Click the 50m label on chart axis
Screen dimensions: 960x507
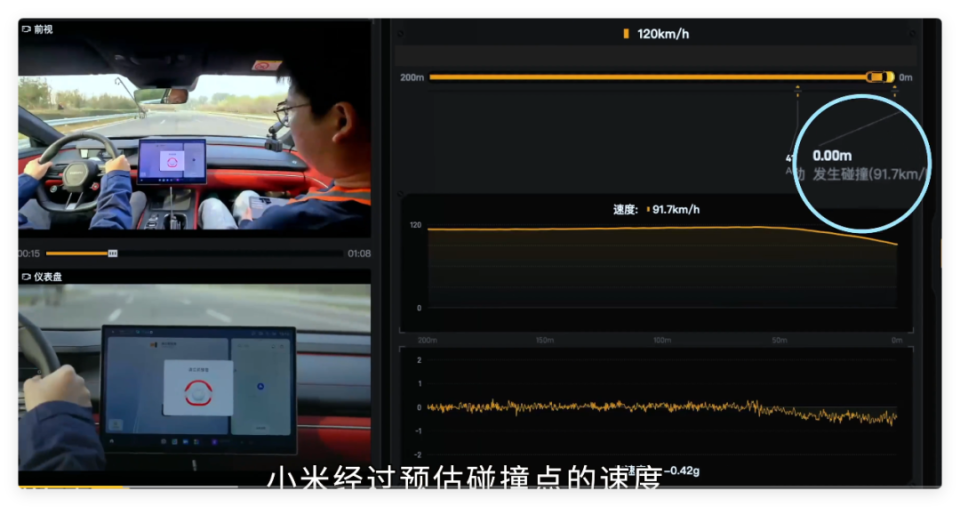779,340
